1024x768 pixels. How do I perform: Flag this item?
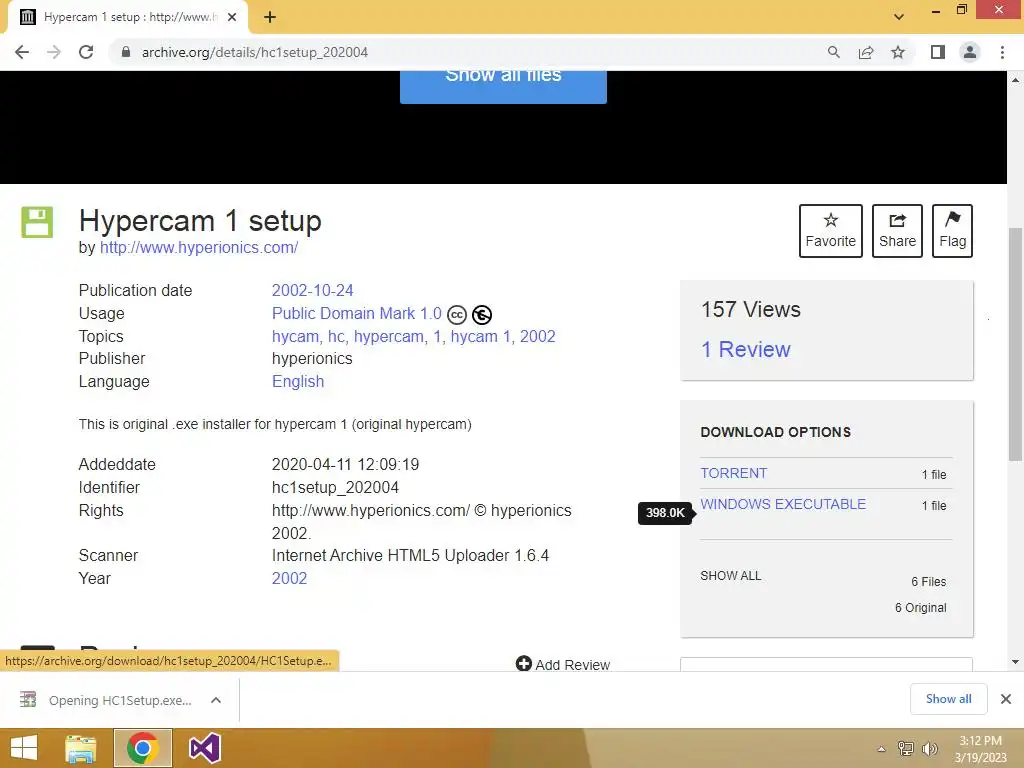(952, 231)
